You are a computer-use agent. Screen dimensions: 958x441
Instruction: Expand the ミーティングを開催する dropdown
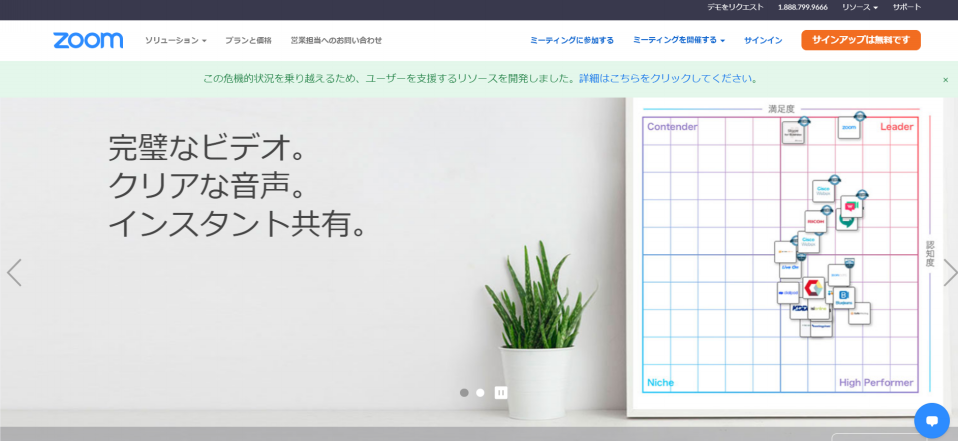[x=679, y=40]
